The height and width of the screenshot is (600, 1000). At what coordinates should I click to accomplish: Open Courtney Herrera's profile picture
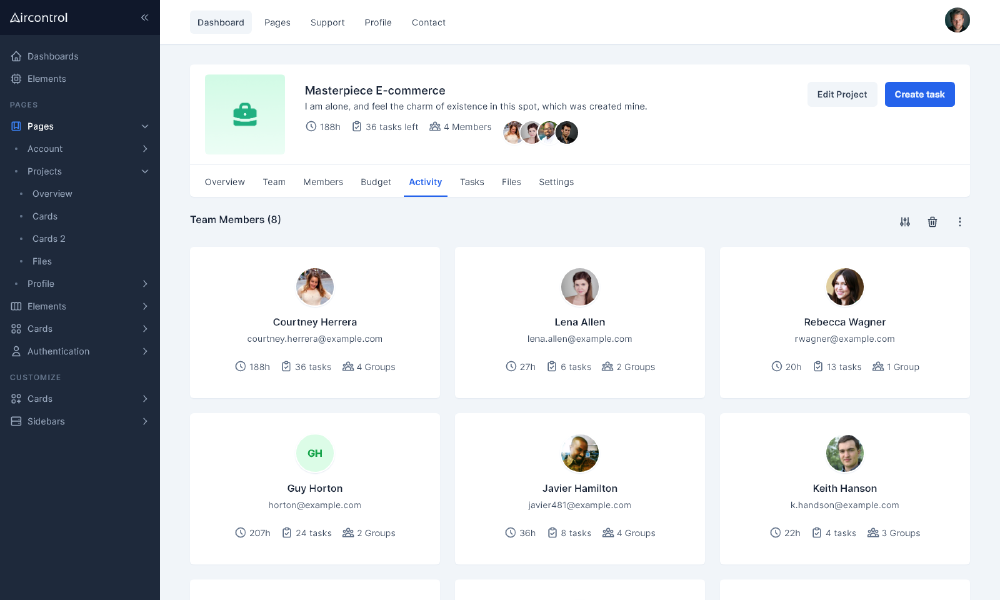pyautogui.click(x=314, y=287)
